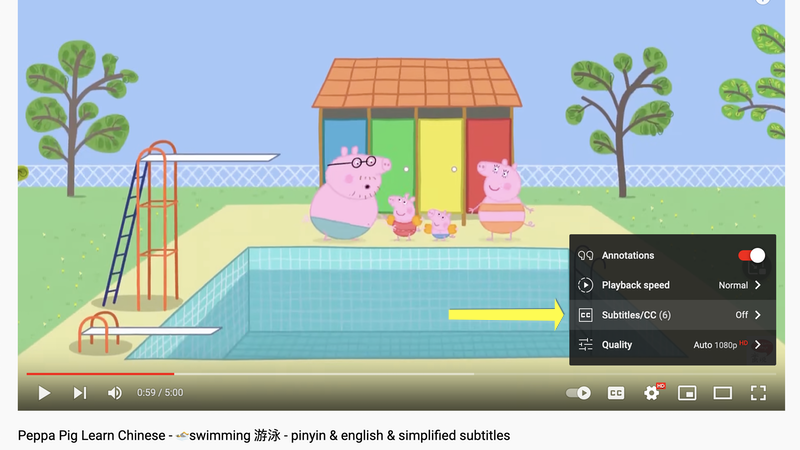Switch to theater mode
This screenshot has width=800, height=450.
(x=722, y=393)
